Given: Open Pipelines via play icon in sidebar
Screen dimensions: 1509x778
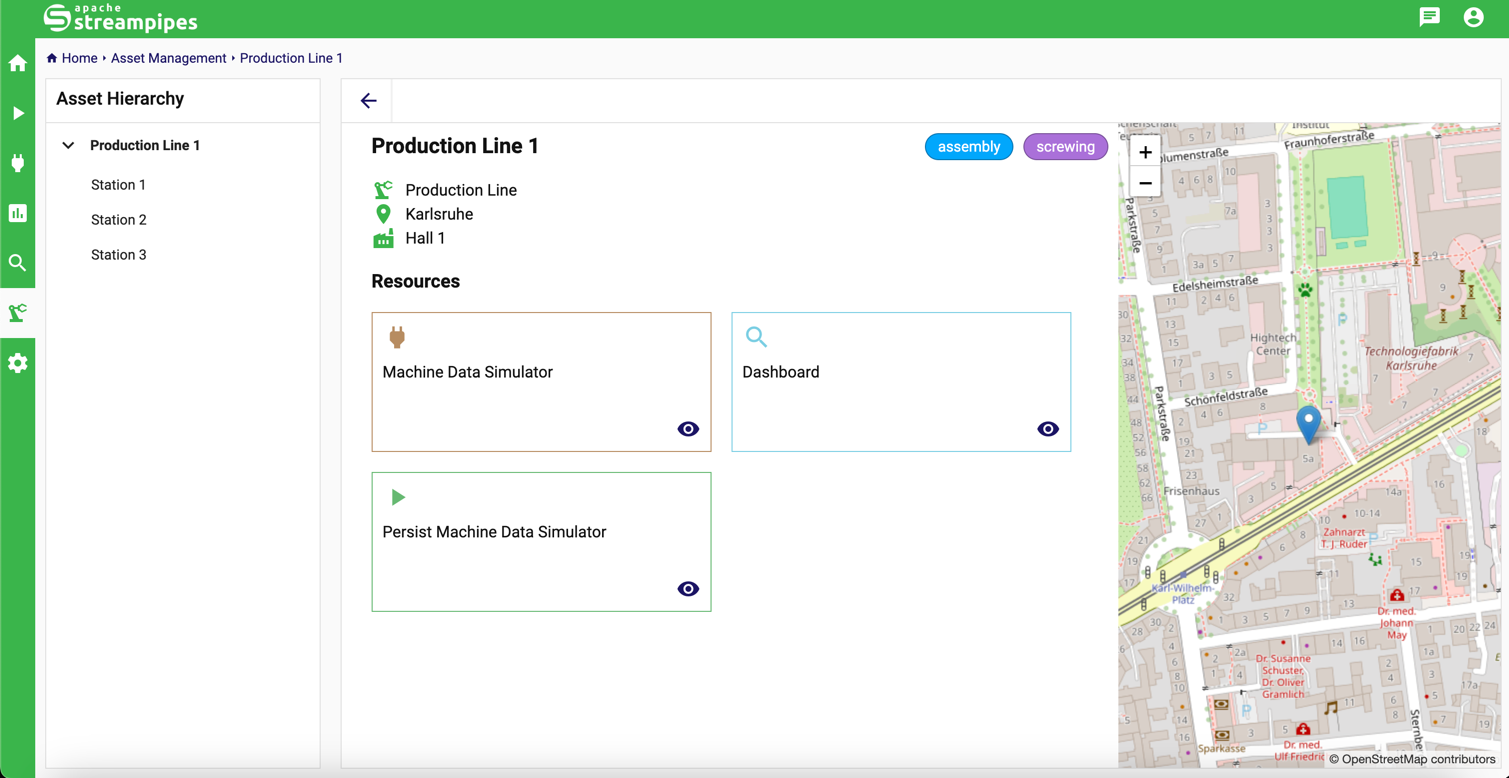Looking at the screenshot, I should pos(18,114).
